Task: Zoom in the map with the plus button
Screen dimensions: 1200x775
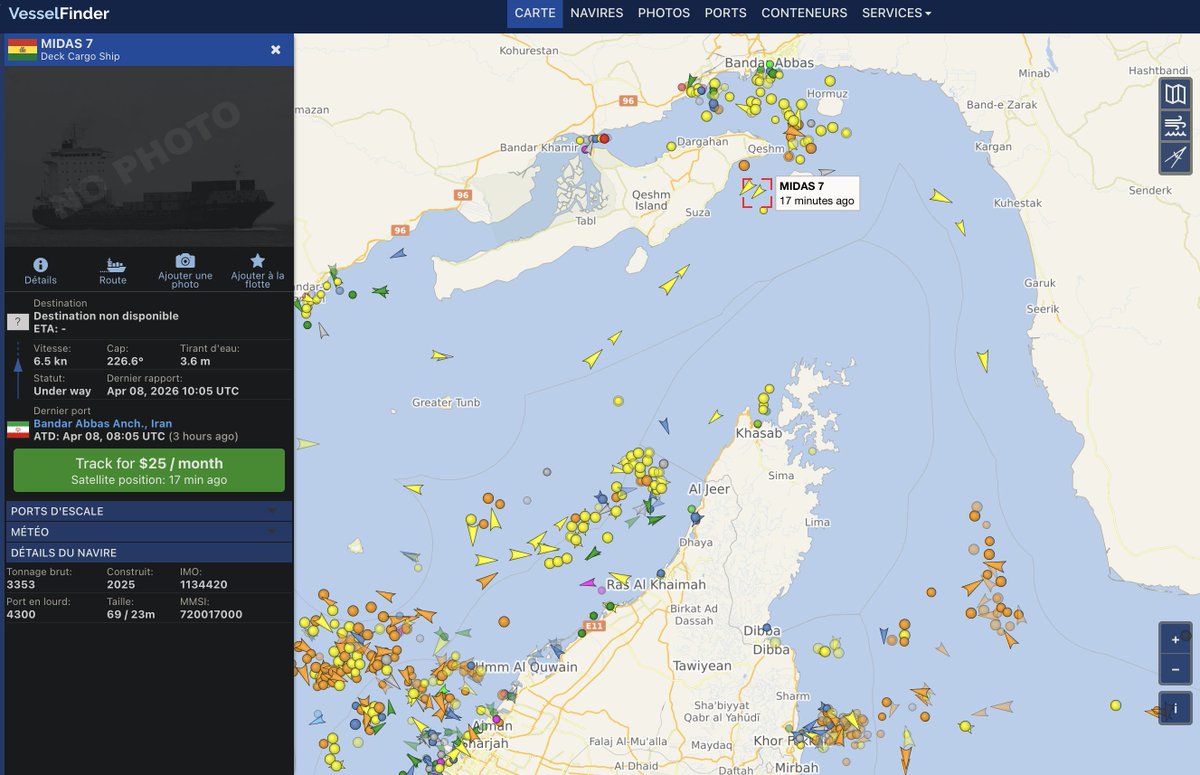Action: pos(1175,639)
